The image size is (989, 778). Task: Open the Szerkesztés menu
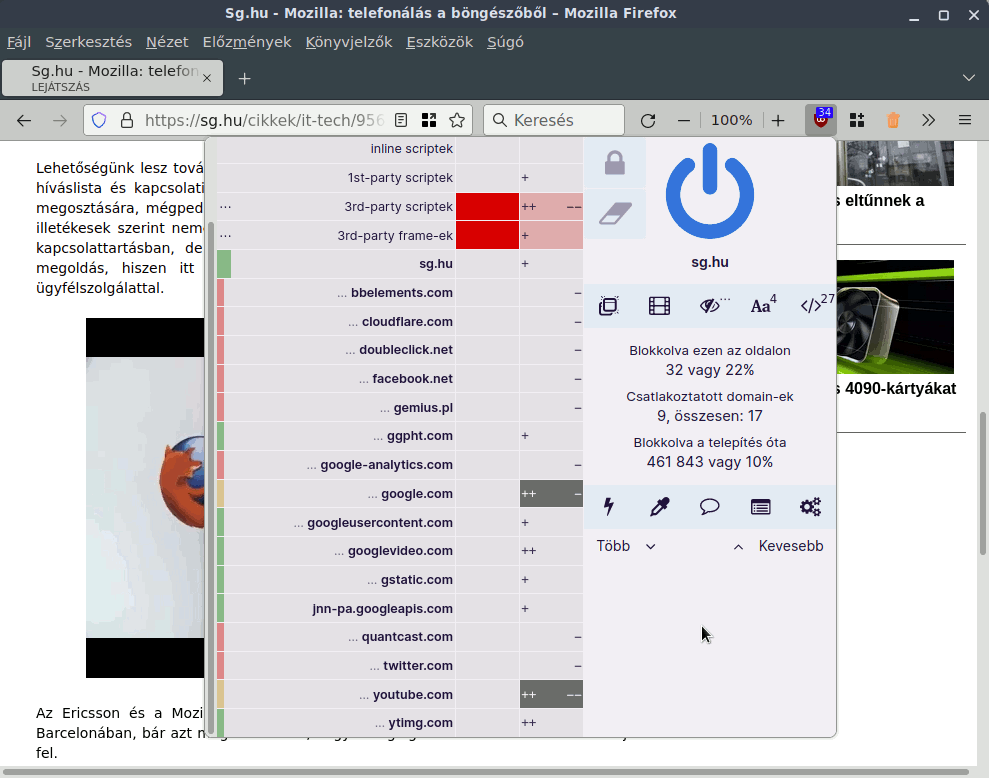point(88,42)
